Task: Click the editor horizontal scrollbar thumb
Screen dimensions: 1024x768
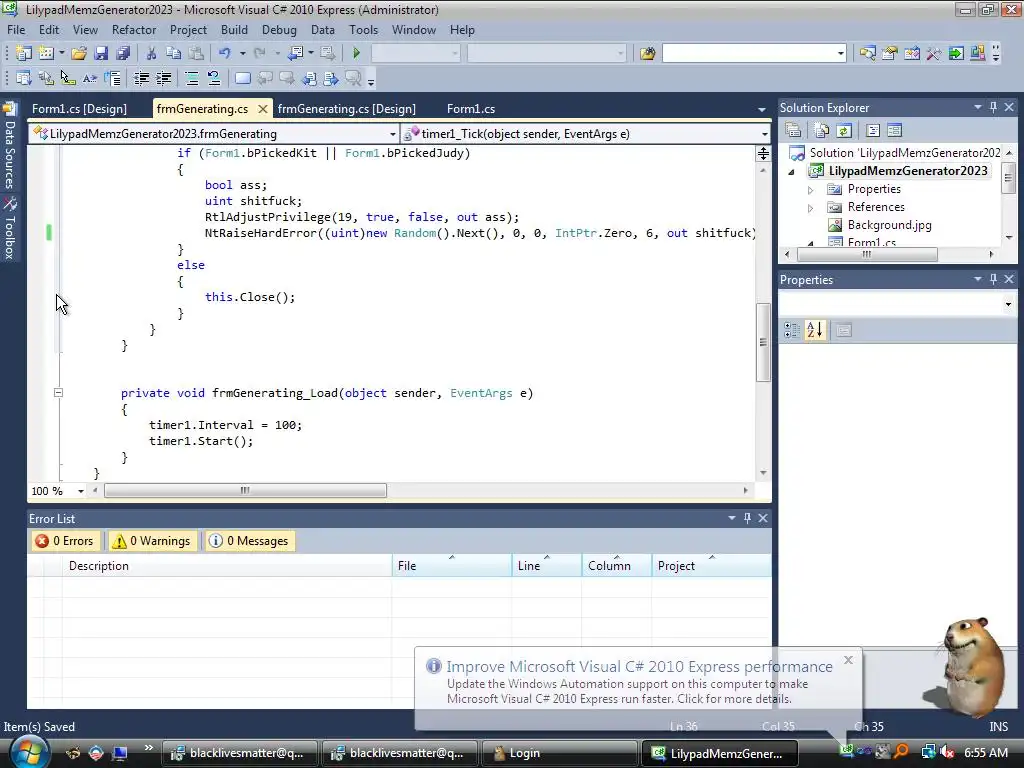Action: tap(246, 490)
